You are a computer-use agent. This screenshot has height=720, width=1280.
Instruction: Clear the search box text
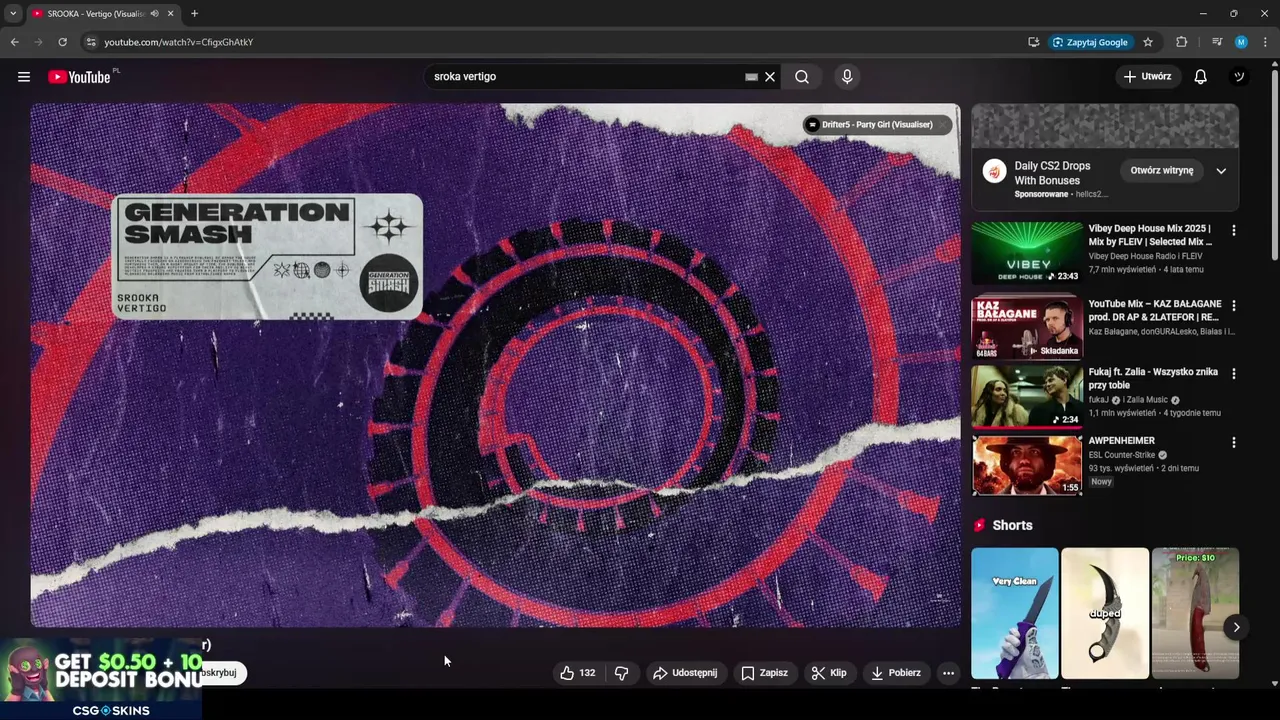[770, 77]
